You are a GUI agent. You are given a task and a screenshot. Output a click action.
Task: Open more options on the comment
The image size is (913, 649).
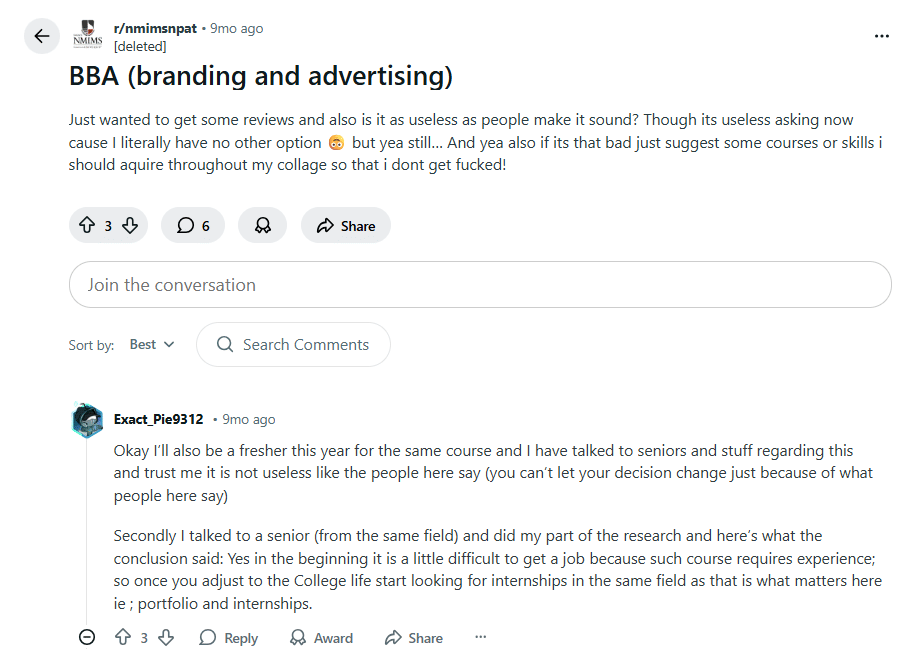point(481,637)
